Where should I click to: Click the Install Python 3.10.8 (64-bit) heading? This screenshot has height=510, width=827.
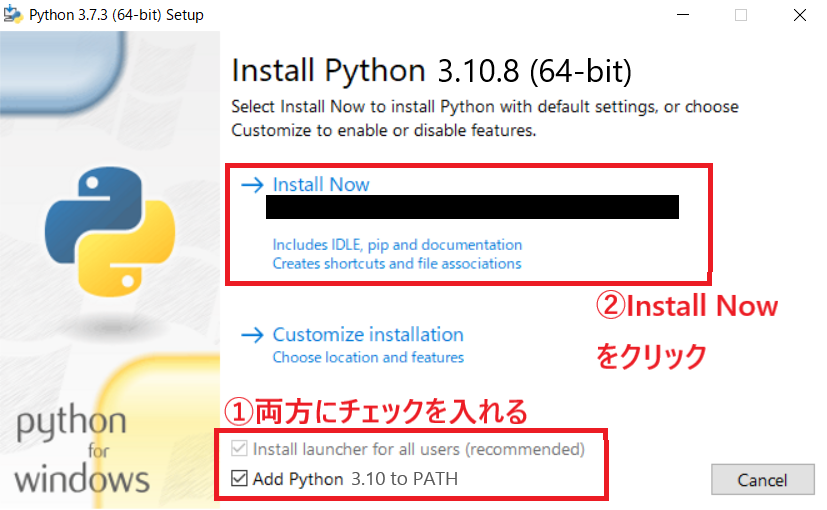(x=431, y=71)
